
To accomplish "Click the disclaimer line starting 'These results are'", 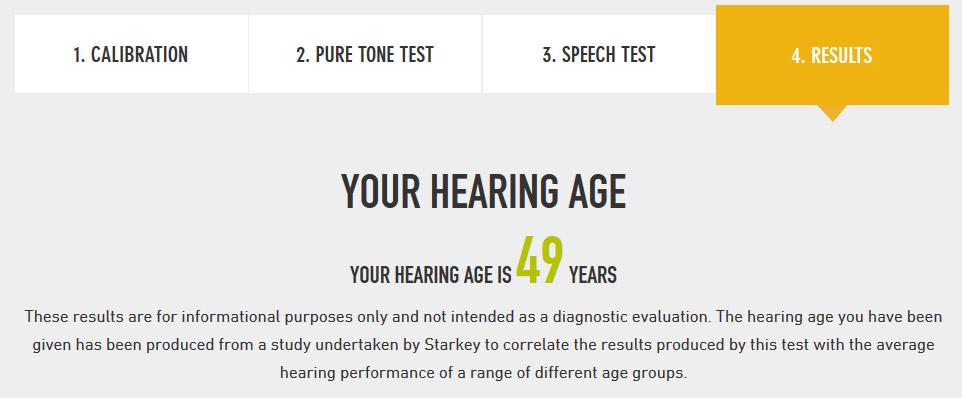I will [483, 317].
